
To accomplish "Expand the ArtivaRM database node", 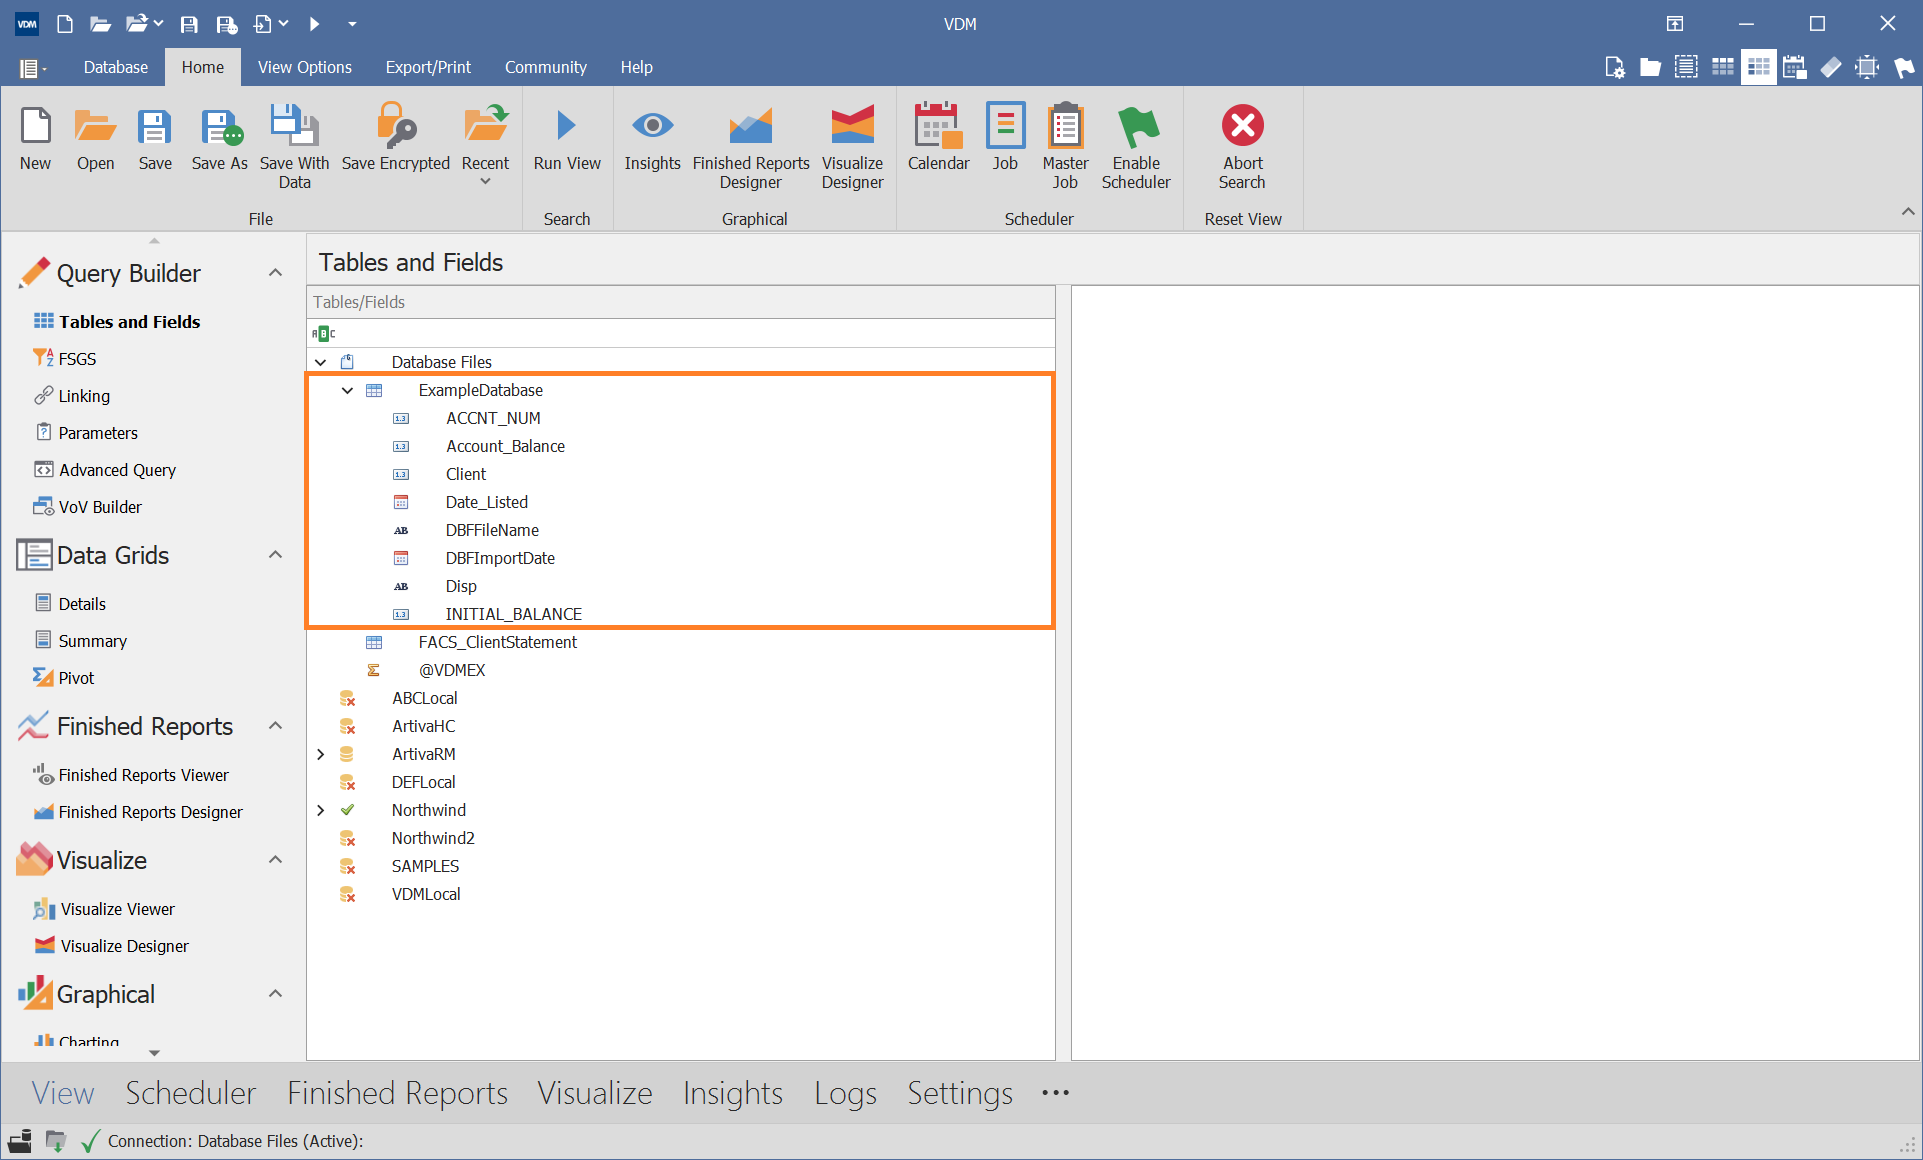I will click(320, 754).
